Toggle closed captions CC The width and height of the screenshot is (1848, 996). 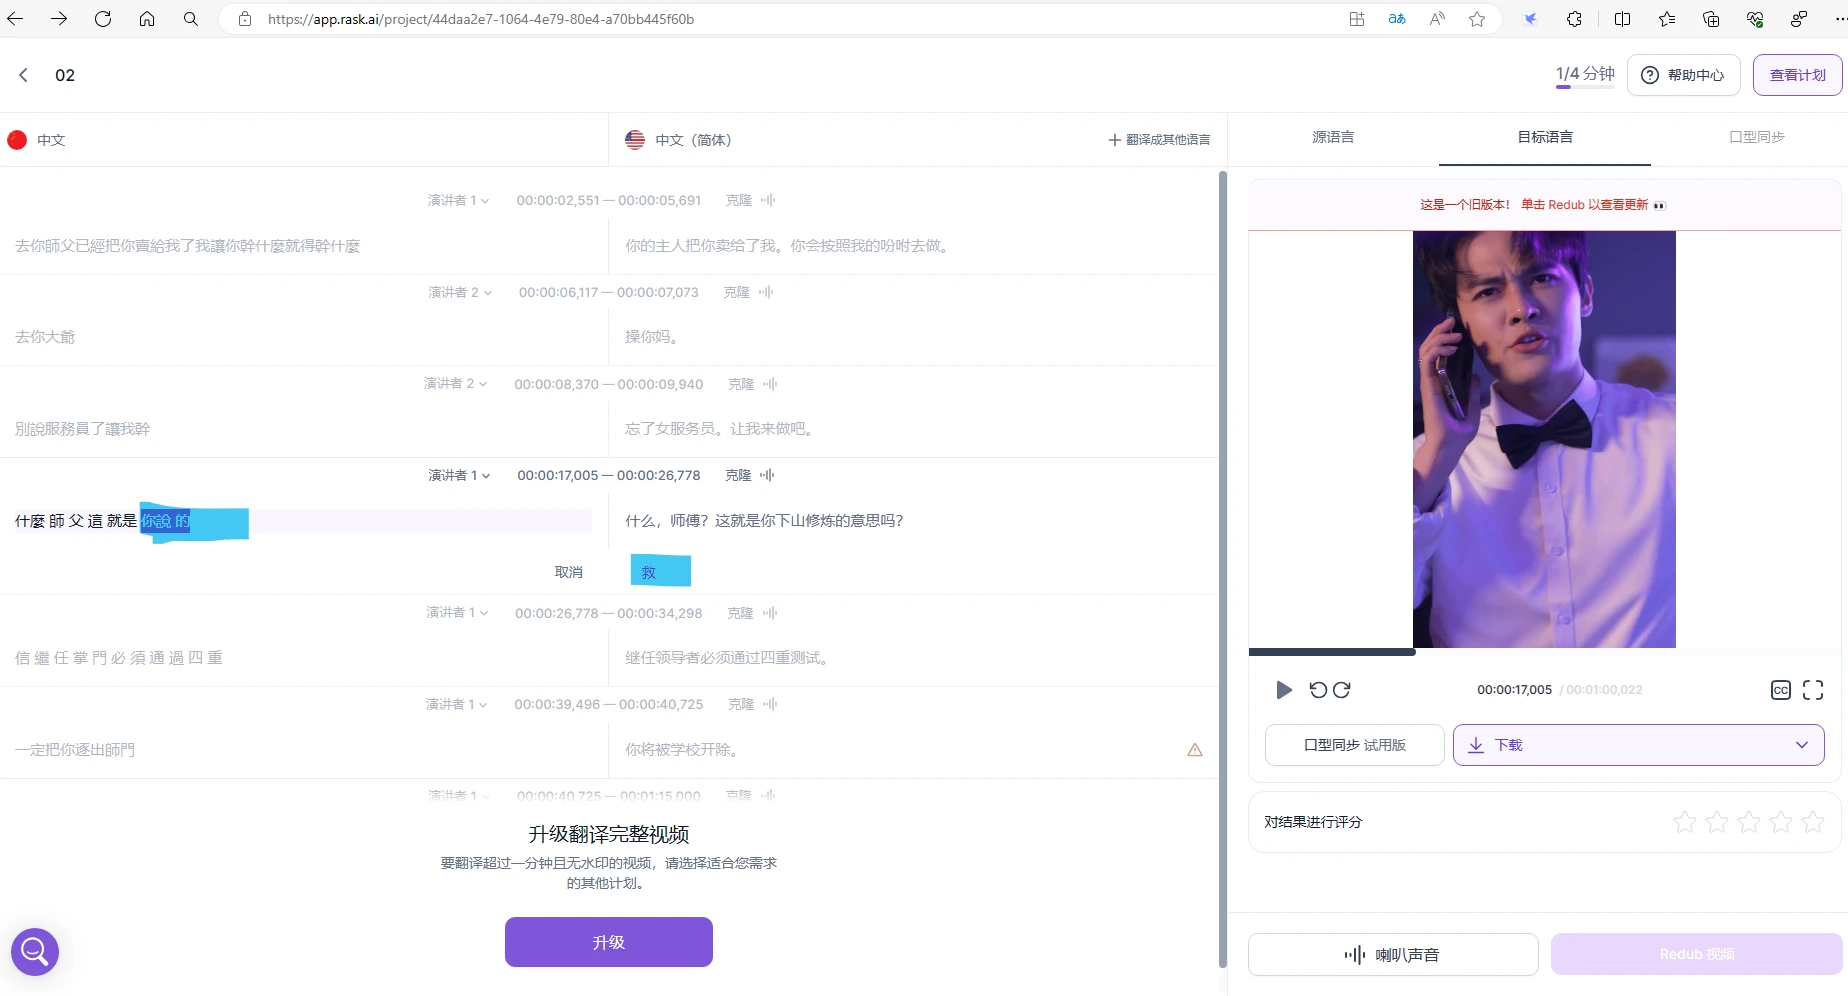tap(1781, 690)
